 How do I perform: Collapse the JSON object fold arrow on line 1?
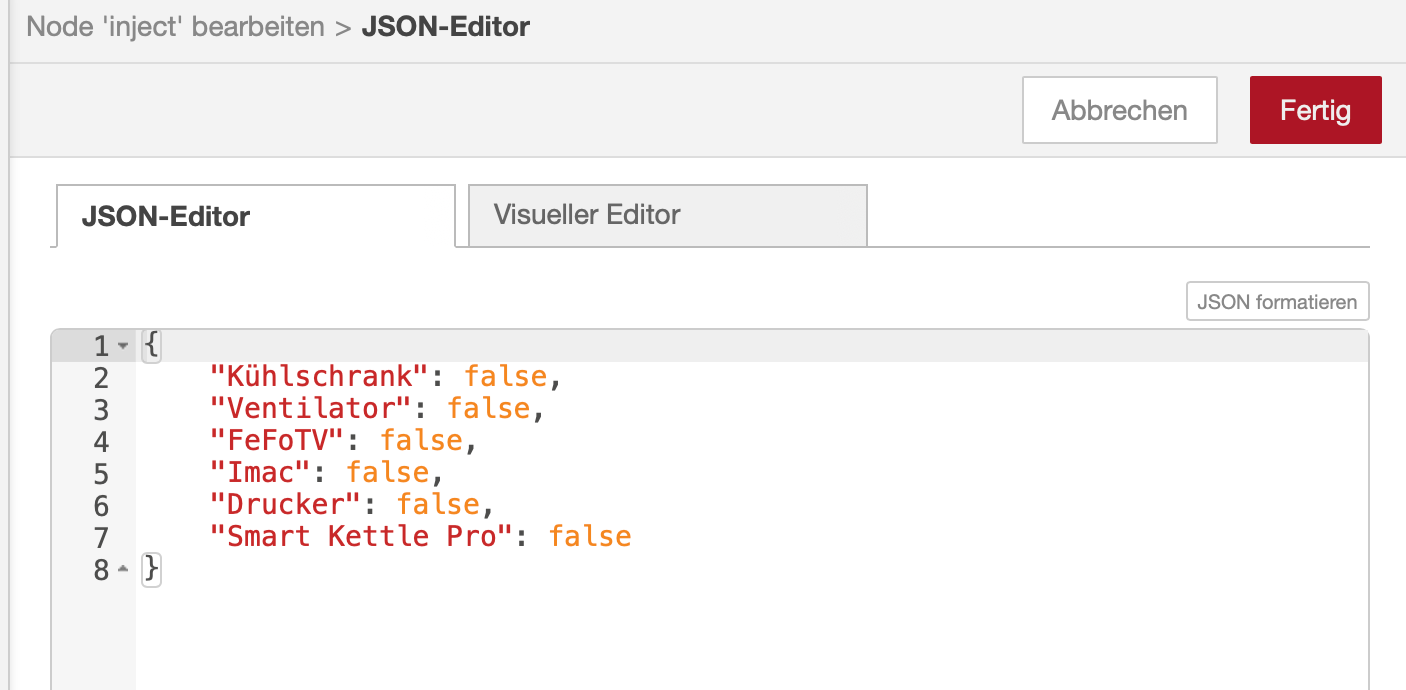[x=123, y=346]
